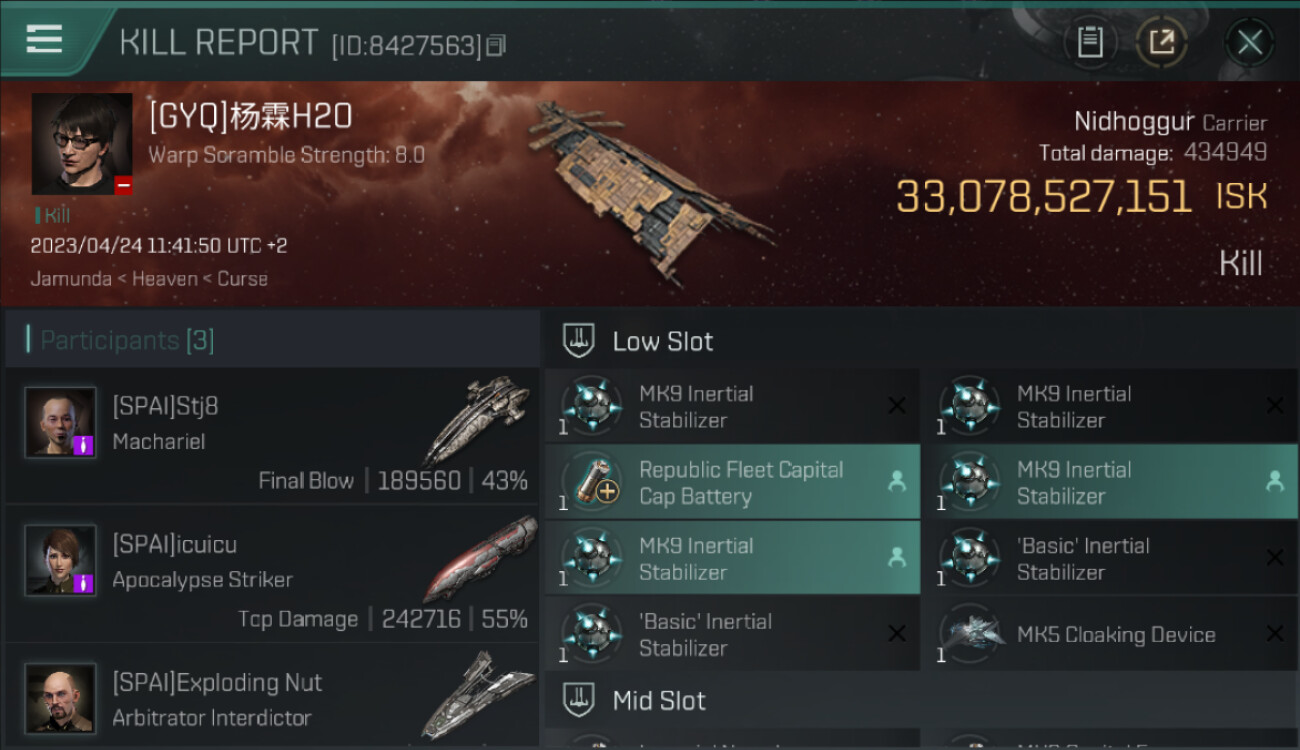Open icuicu pilot portrait

click(61, 561)
